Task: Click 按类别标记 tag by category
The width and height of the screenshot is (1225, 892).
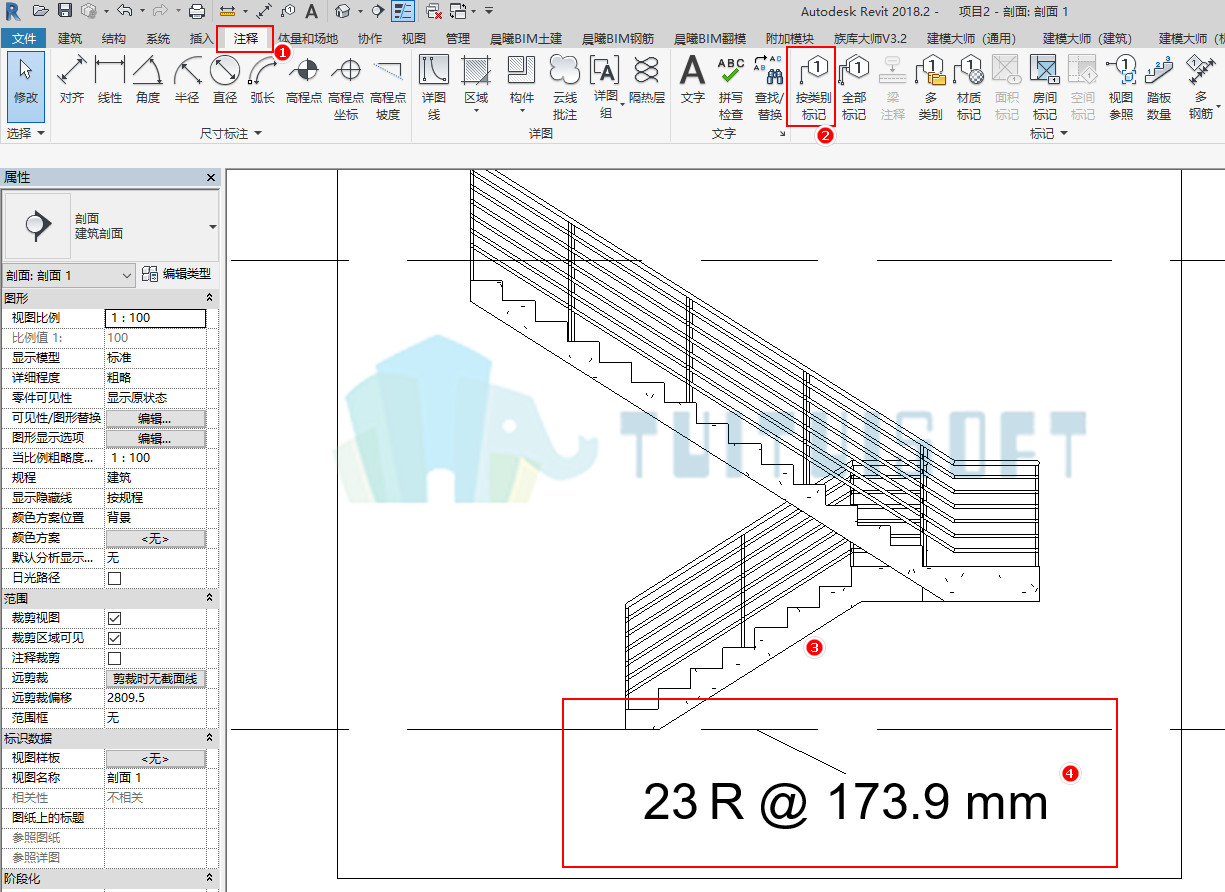Action: 812,88
